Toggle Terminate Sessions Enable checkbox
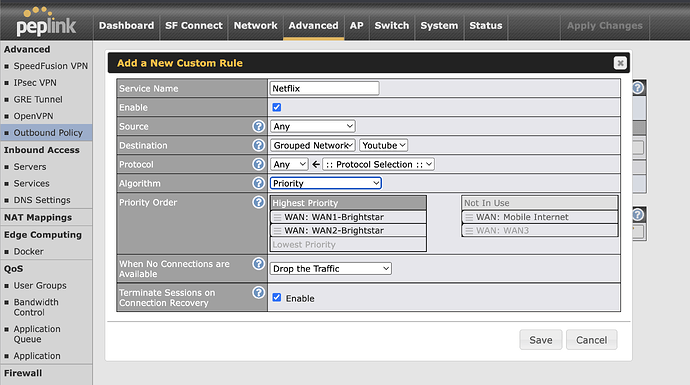Viewport: 690px width, 385px height. [277, 298]
